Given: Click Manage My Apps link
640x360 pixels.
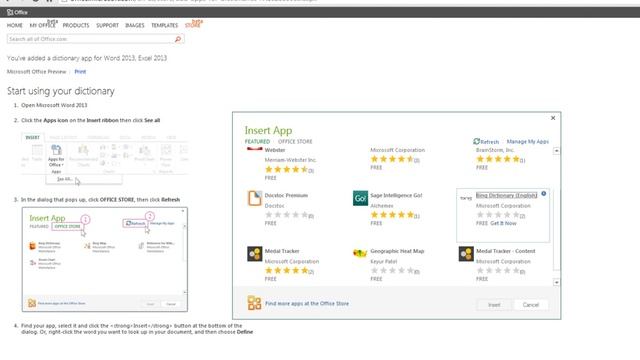Looking at the screenshot, I should 528,142.
